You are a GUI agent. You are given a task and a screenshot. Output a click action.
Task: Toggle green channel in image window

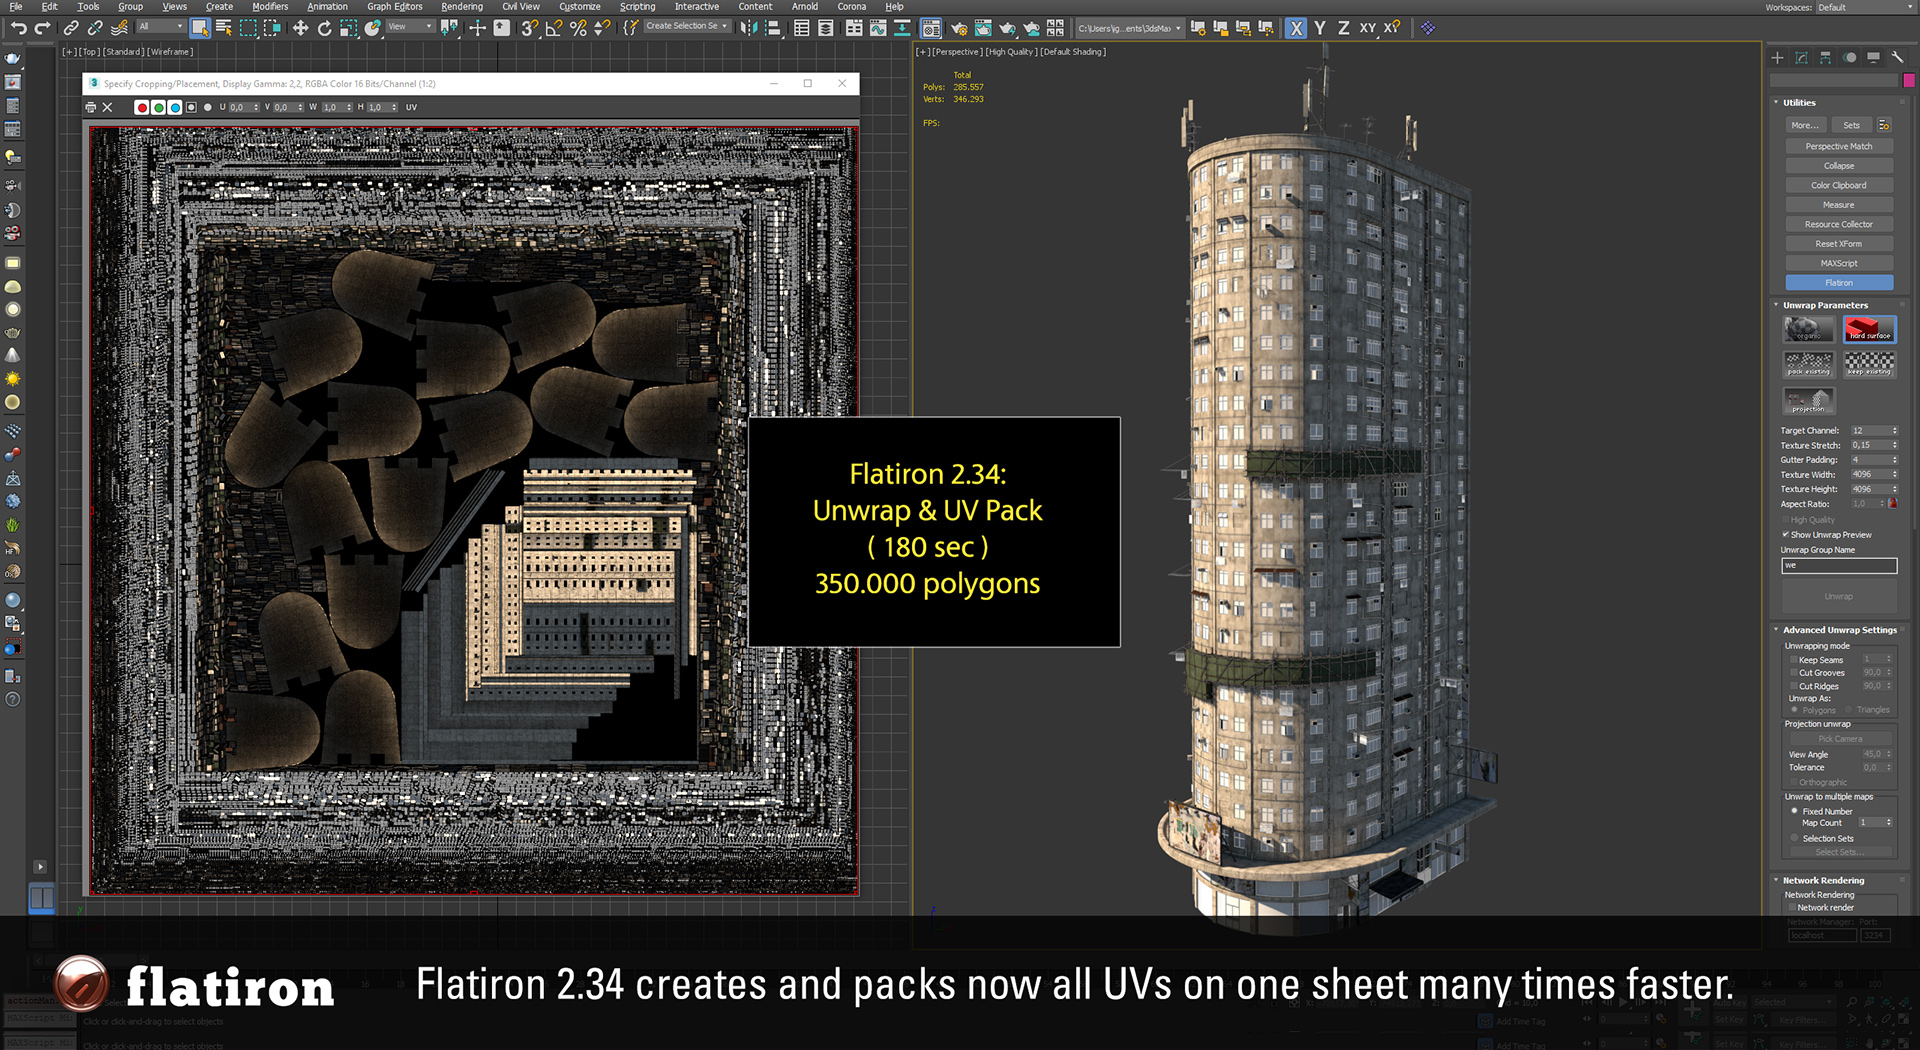[158, 107]
